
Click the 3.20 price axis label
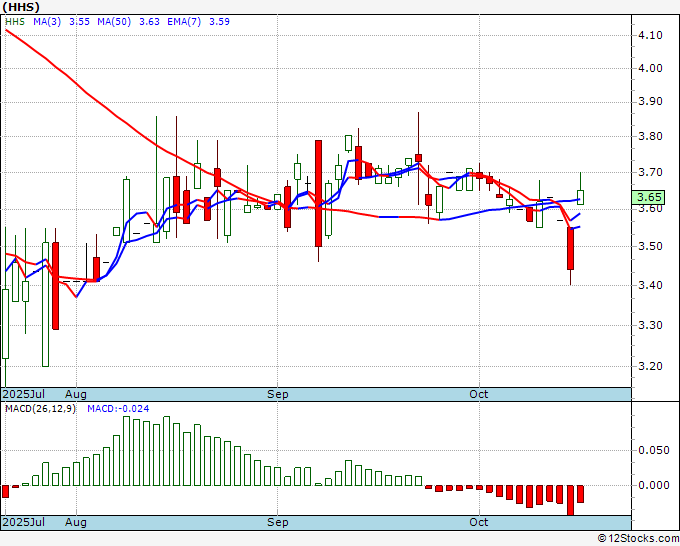tap(651, 366)
